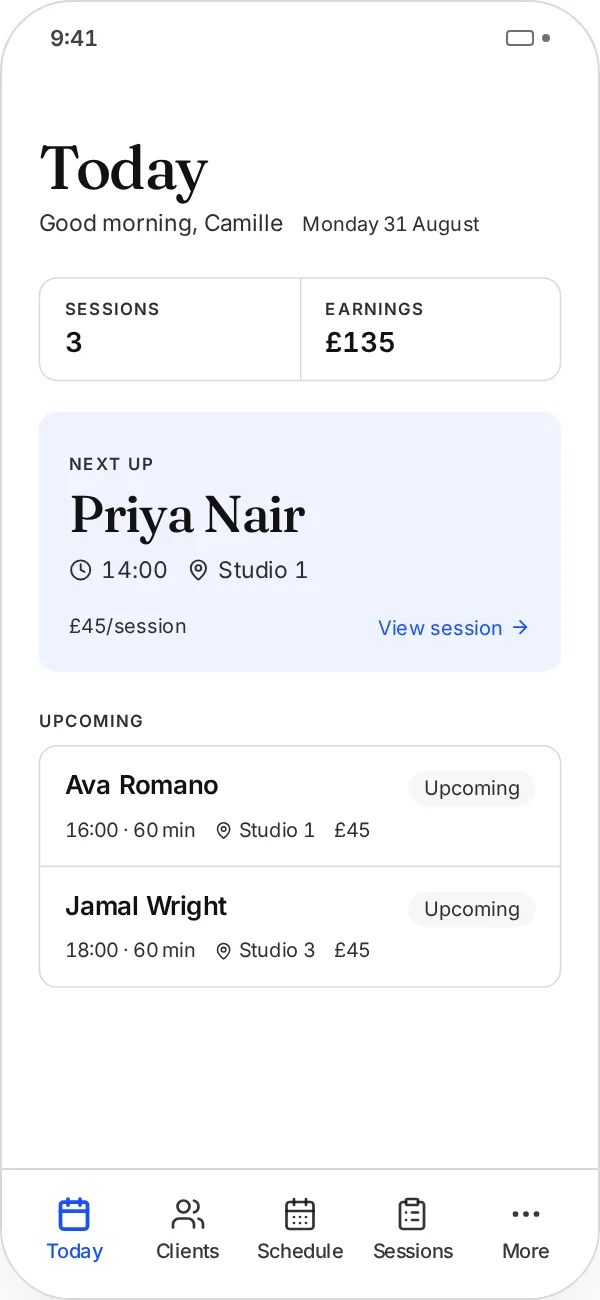Switch to the Clients tab label
This screenshot has height=1300, width=600.
(x=187, y=1251)
